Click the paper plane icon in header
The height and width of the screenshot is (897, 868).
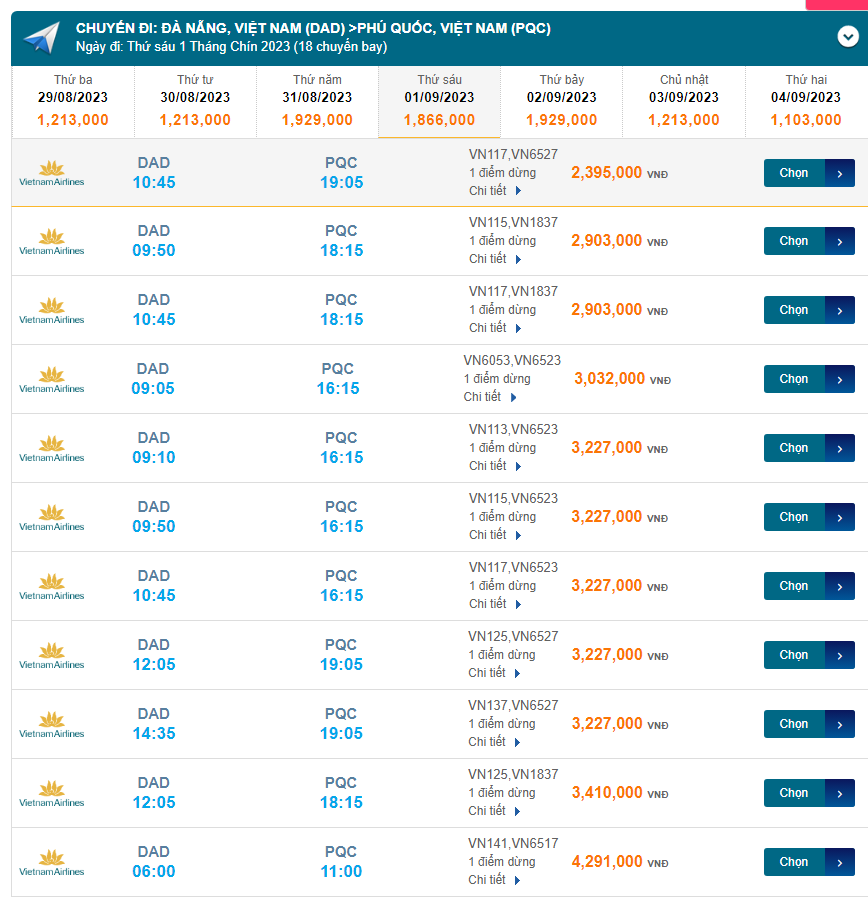click(x=41, y=38)
